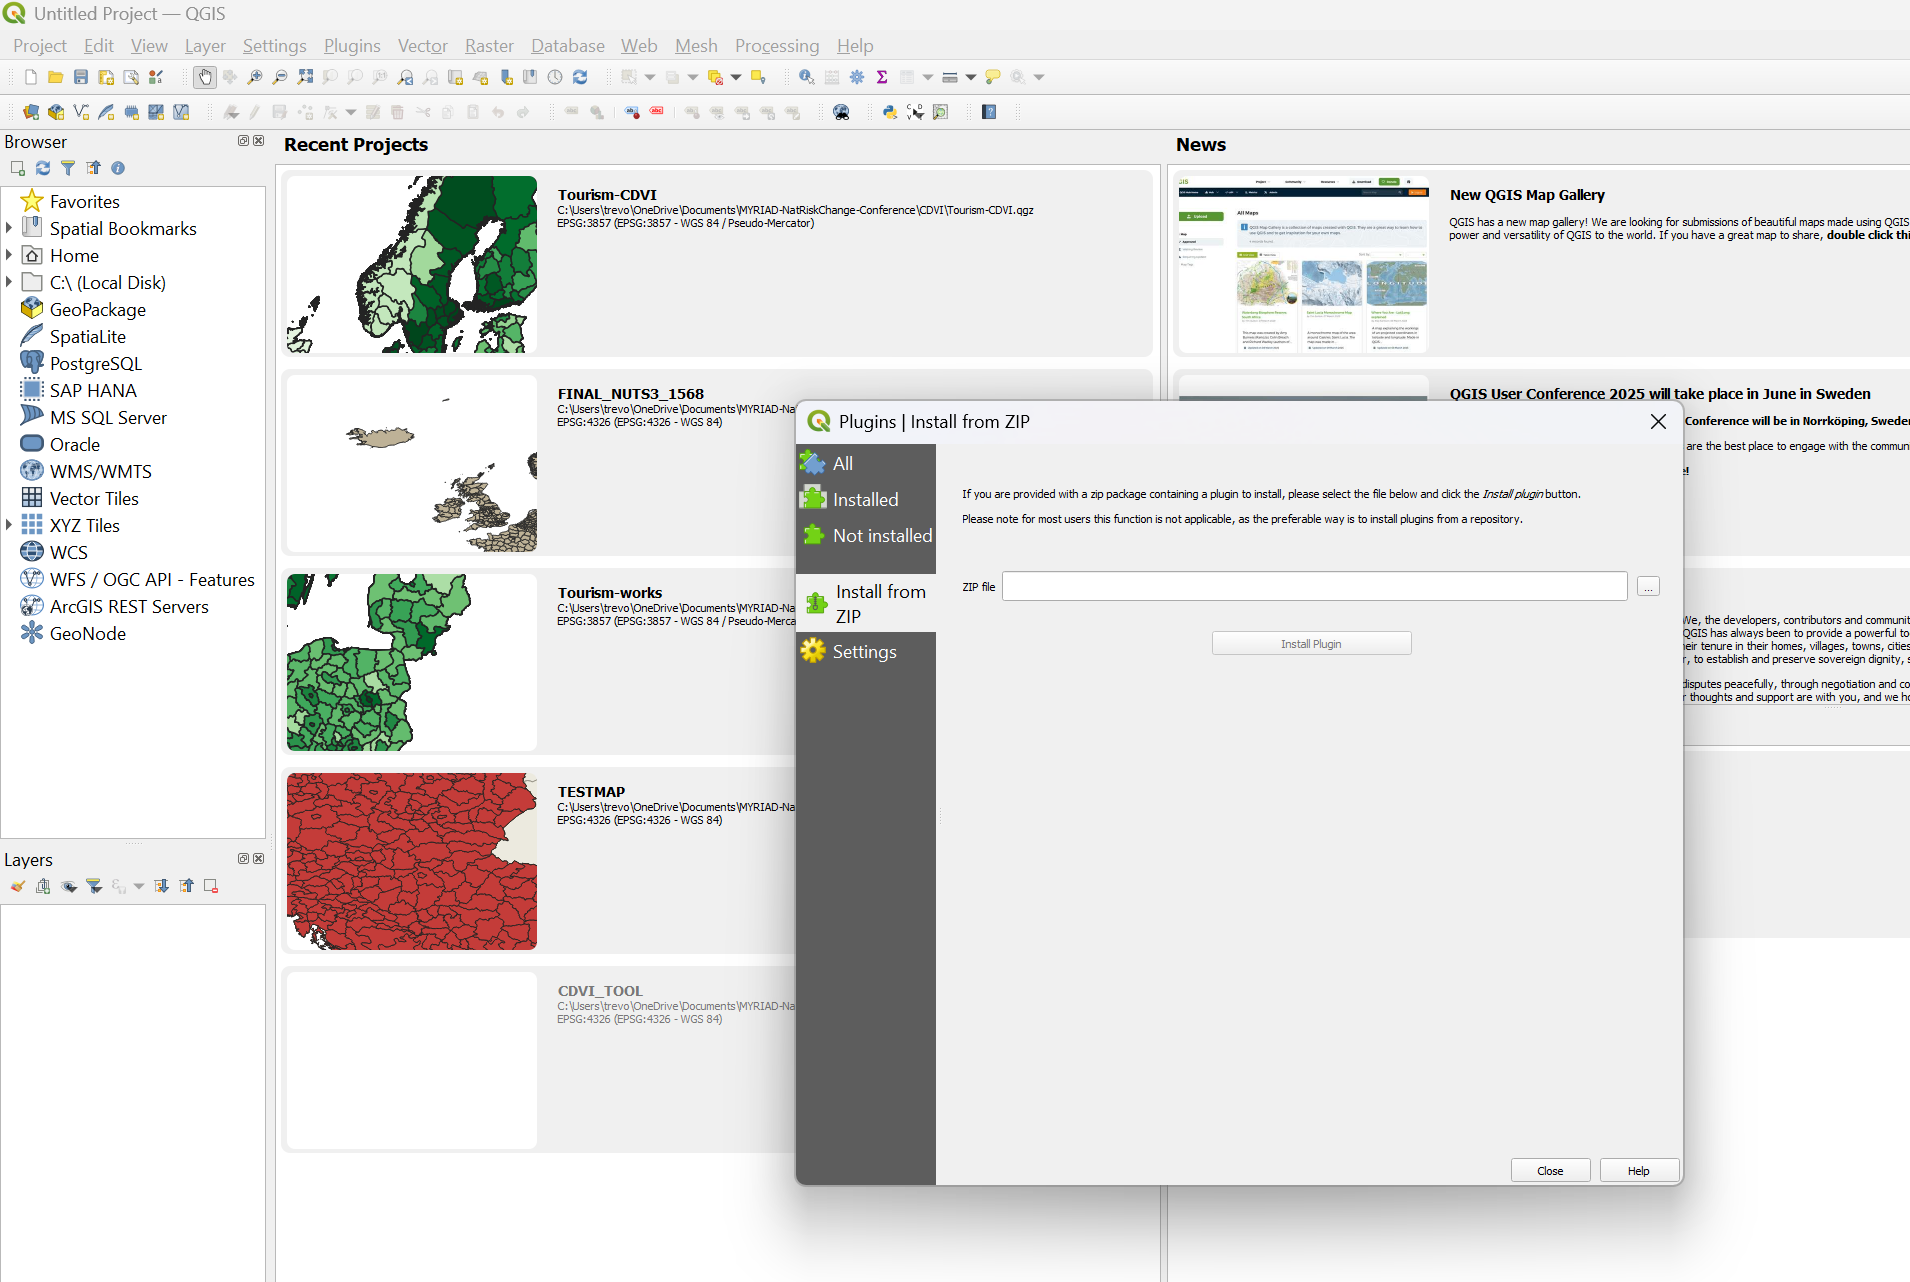Open Statistical Summary sigma icon

click(x=882, y=77)
